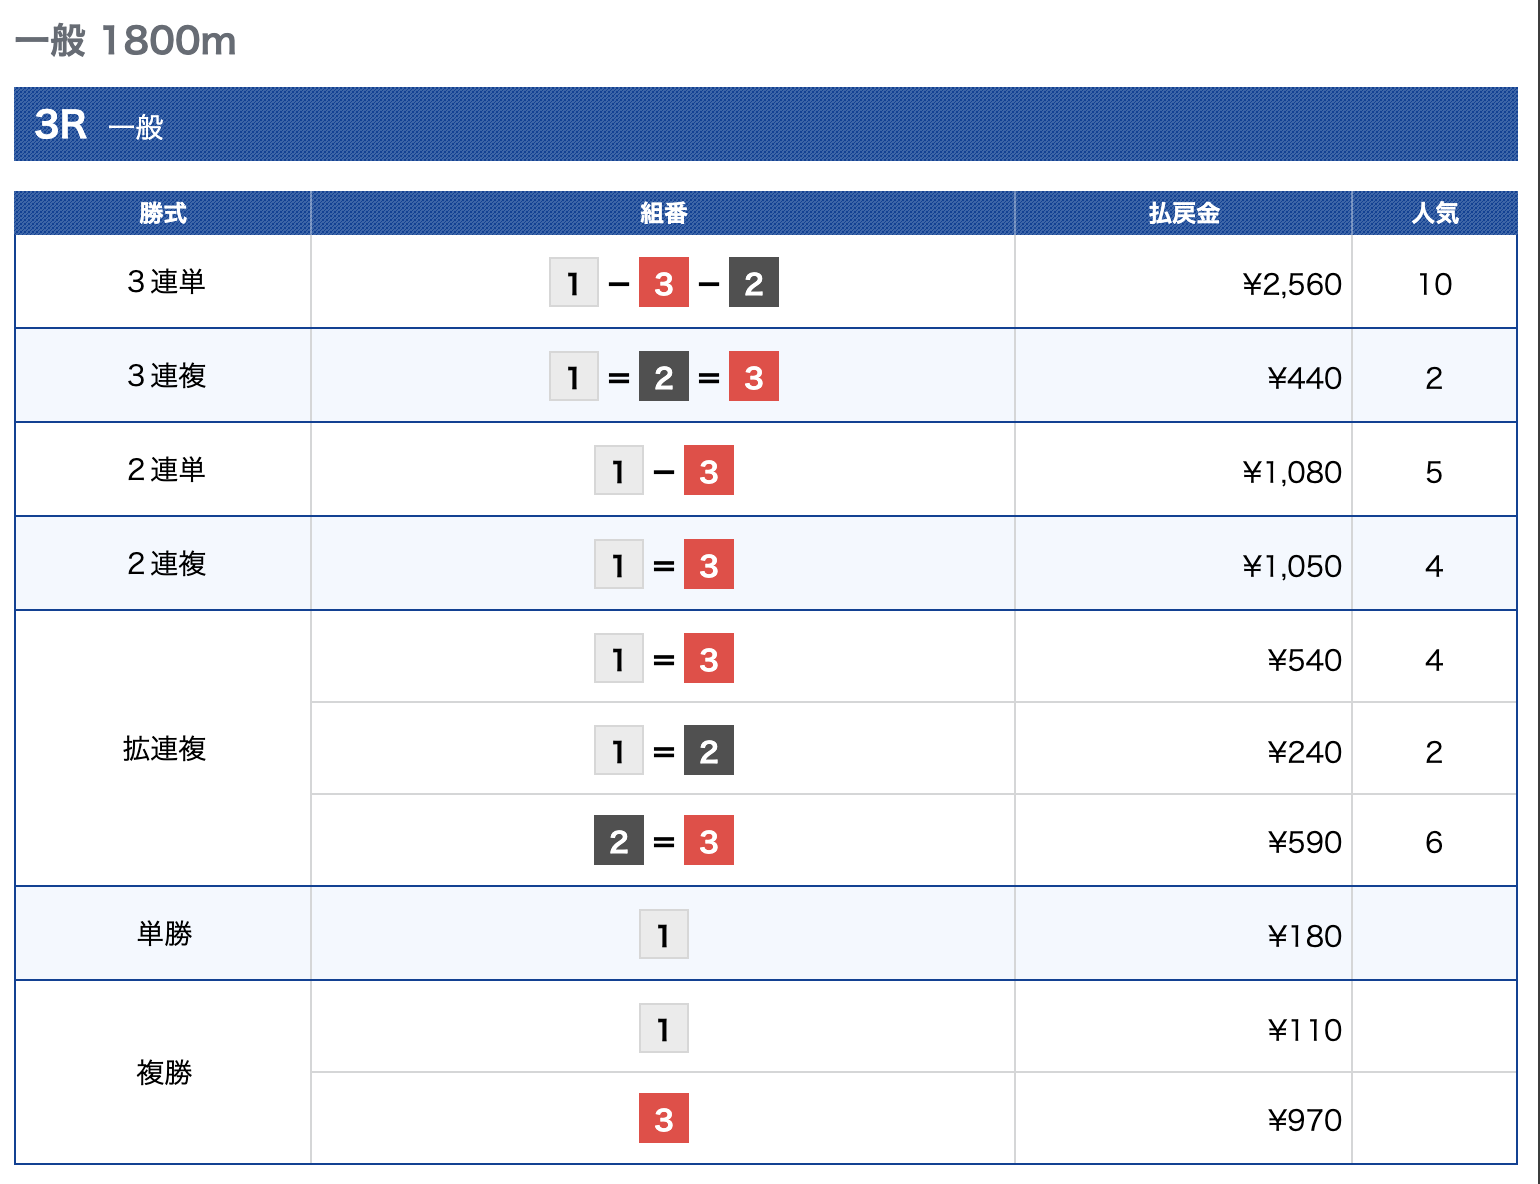Click the dark 2 badge beside the ¥240 payout

click(709, 751)
